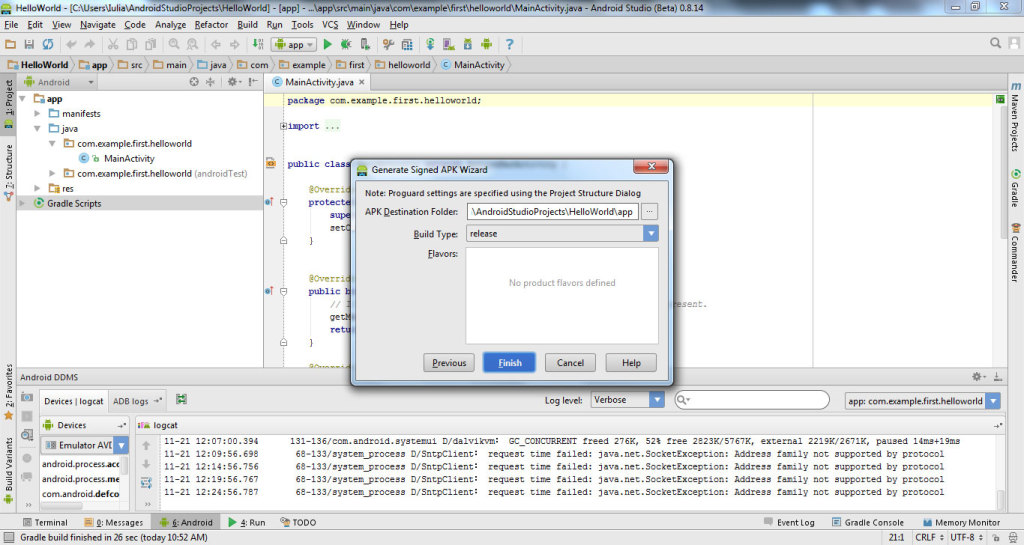Expand the res folder
Screen dimensions: 1024x545
point(37,189)
